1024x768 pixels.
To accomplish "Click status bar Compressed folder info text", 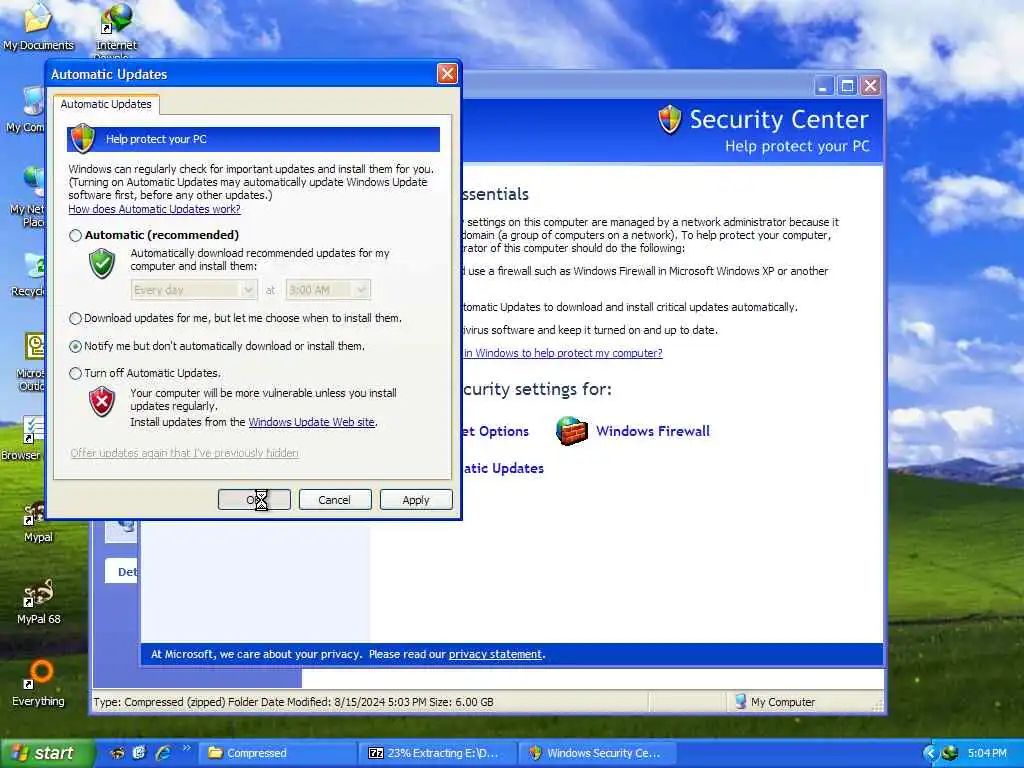I will [x=293, y=702].
